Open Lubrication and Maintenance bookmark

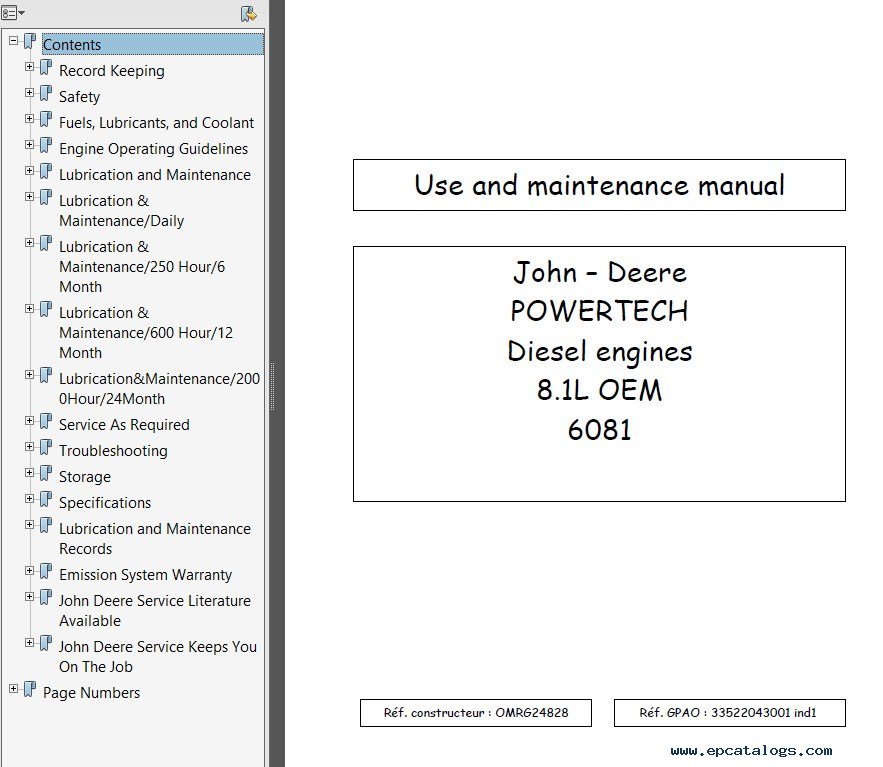[155, 175]
